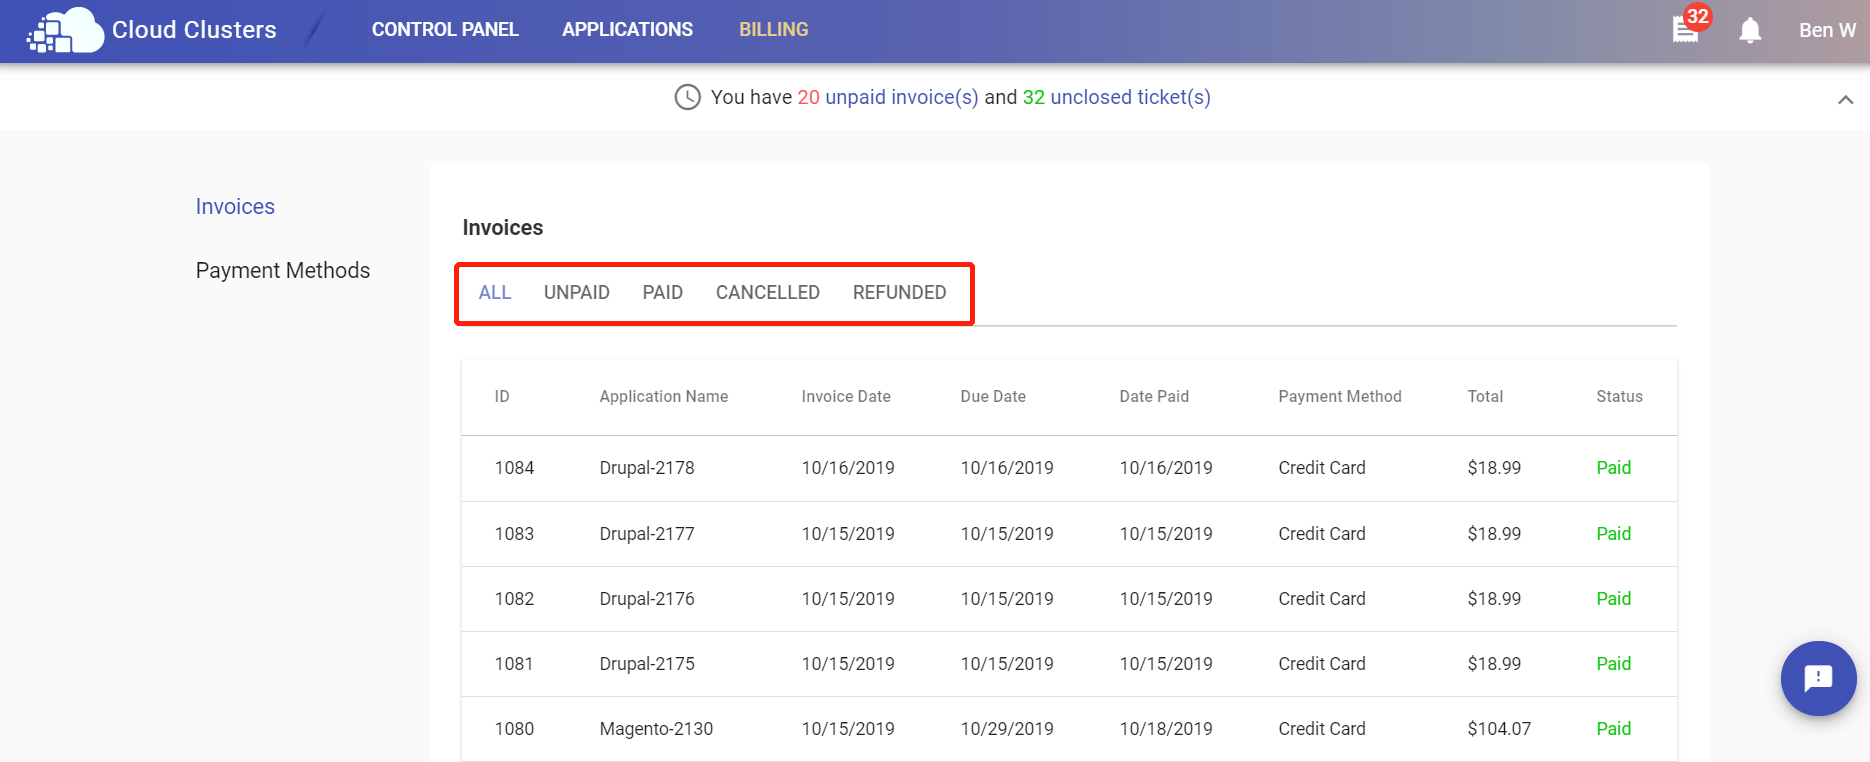Screen dimensions: 1870x762
Task: Open the notifications bell icon
Action: click(x=1750, y=31)
